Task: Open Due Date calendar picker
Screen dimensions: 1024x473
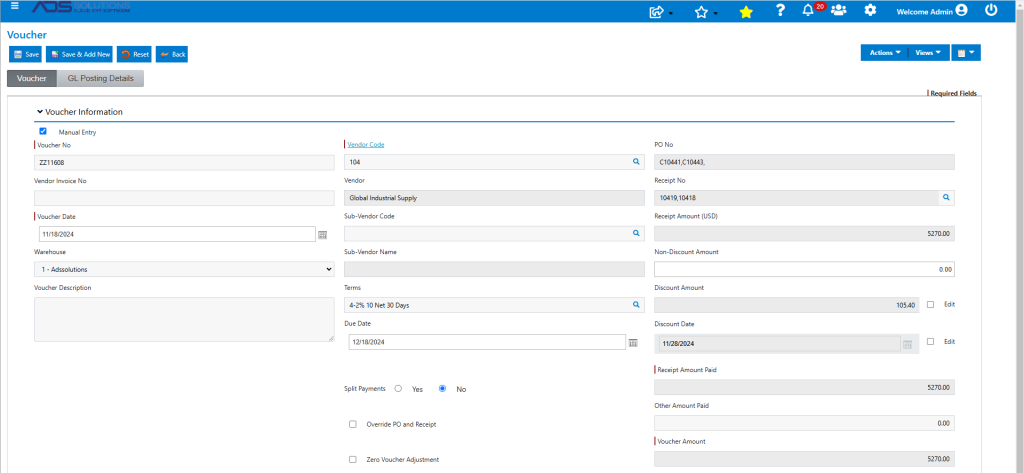Action: (633, 342)
